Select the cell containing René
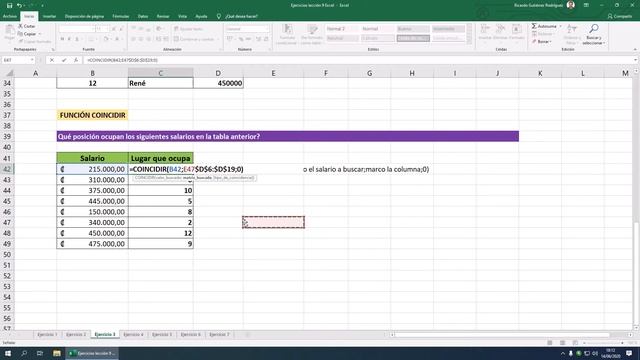Image resolution: width=640 pixels, height=360 pixels. [160, 83]
